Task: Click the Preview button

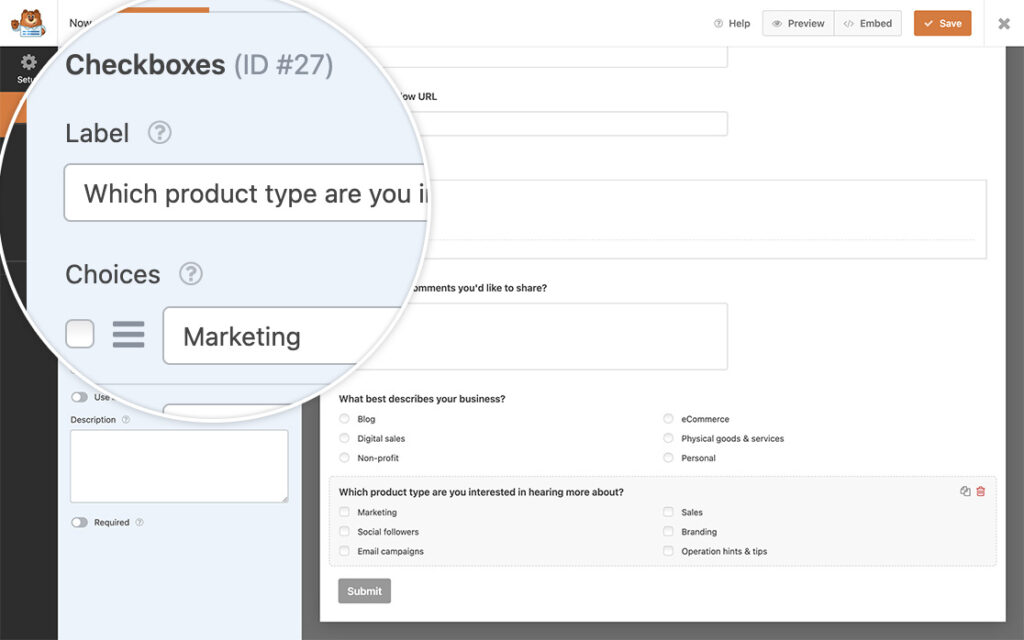Action: tap(798, 24)
